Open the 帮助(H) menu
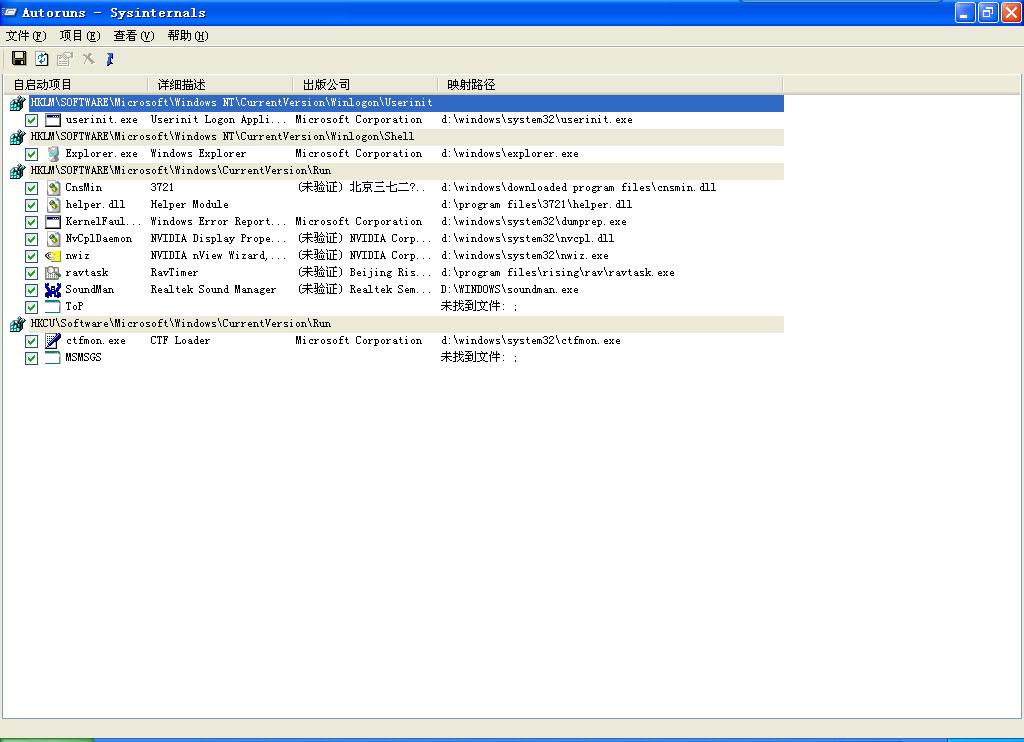1024x742 pixels. [187, 36]
